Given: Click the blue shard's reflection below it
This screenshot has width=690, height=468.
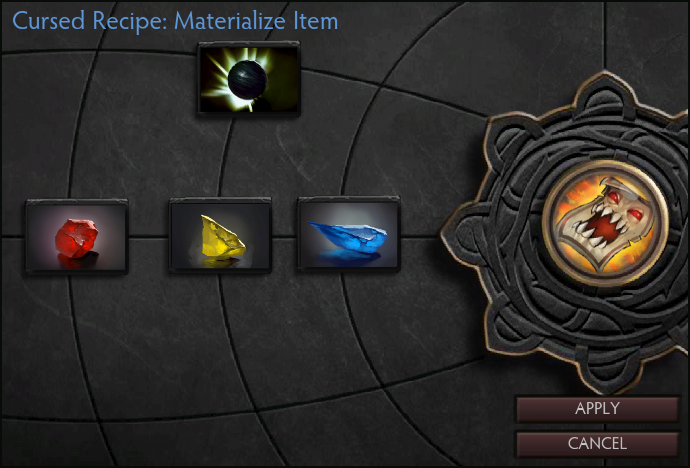Looking at the screenshot, I should coord(348,257).
